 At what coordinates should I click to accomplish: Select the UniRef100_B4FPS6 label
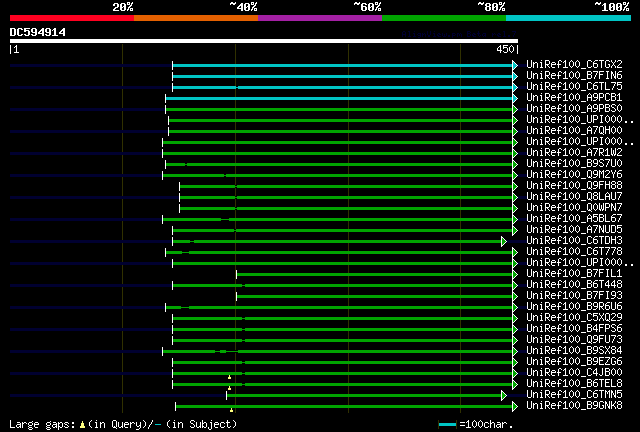click(x=574, y=328)
